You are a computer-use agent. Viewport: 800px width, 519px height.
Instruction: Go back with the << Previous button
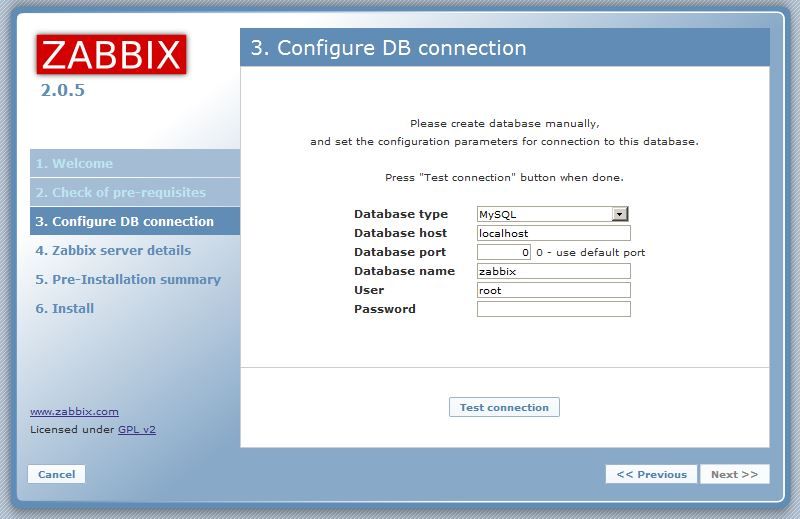click(x=651, y=474)
